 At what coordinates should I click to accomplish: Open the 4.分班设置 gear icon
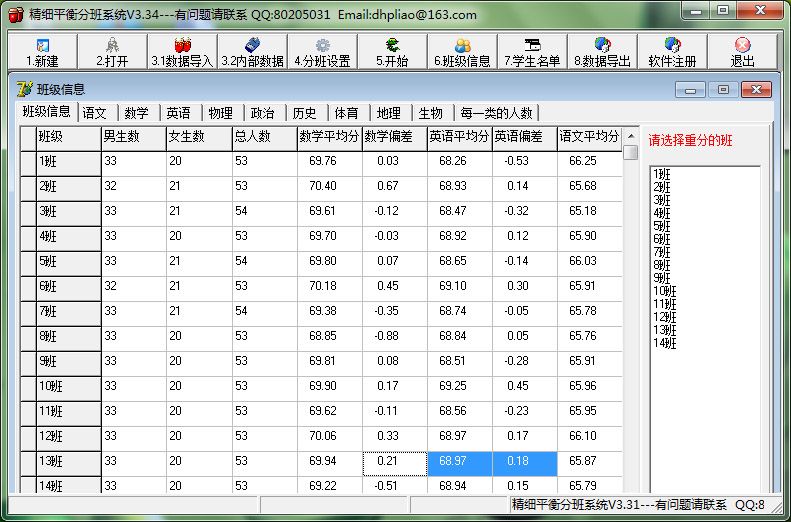(322, 51)
